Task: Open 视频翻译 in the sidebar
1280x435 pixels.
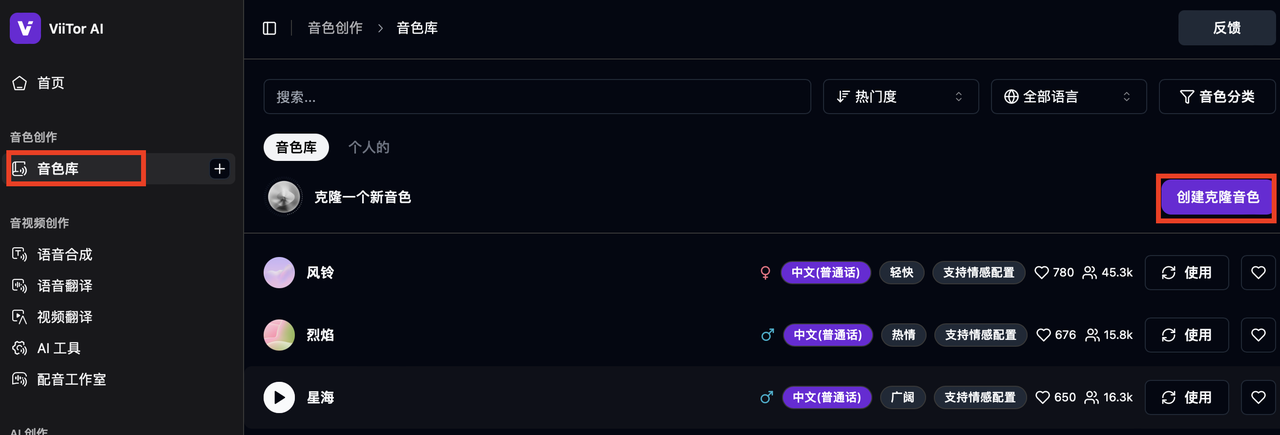Action: (64, 317)
